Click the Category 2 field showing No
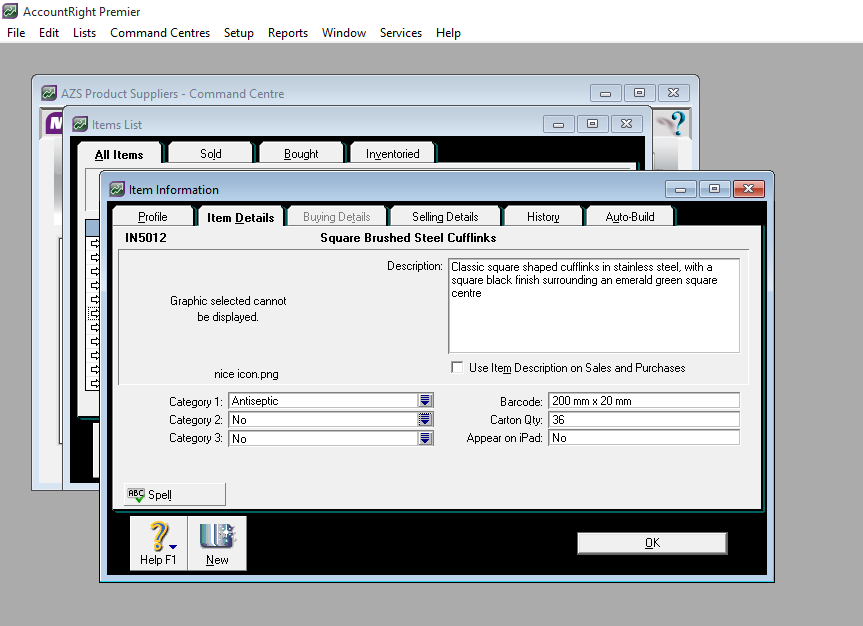Screen dimensions: 863x626 click(x=323, y=420)
